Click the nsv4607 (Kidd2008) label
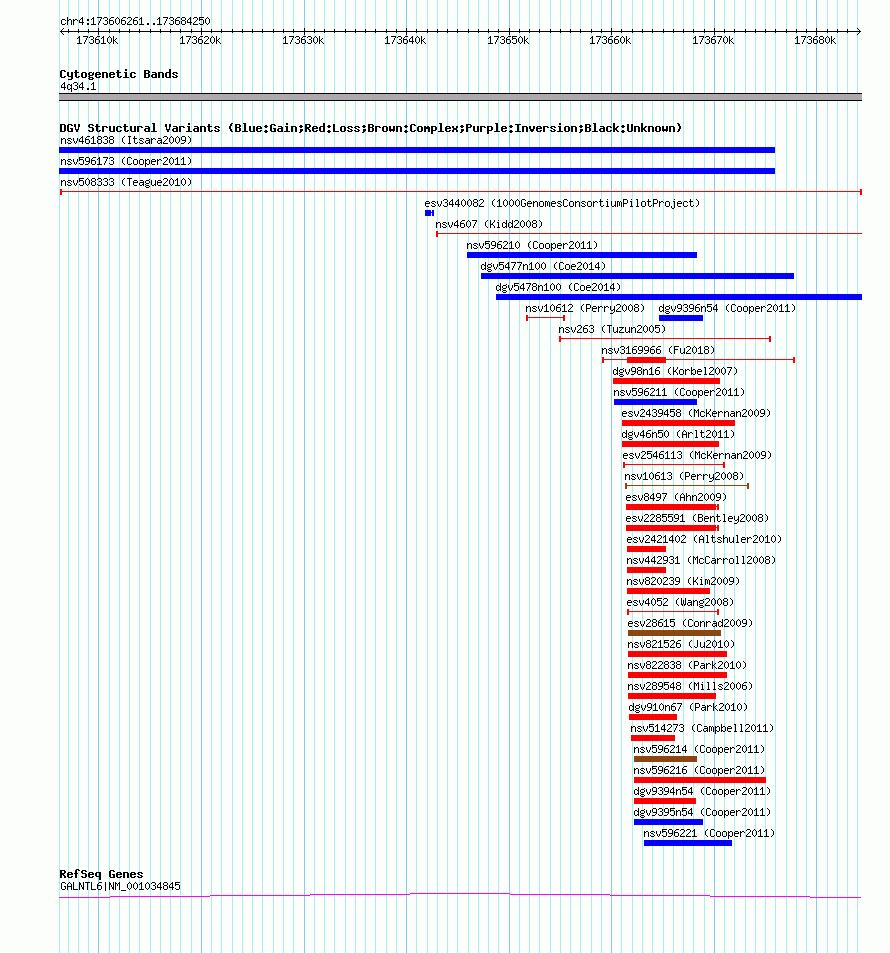Screen dimensions: 890x953 (x=489, y=224)
